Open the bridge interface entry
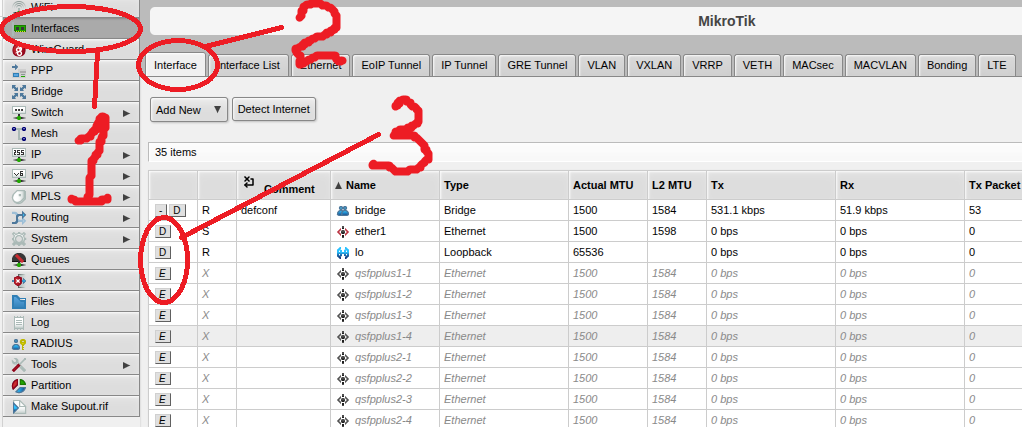 click(369, 211)
